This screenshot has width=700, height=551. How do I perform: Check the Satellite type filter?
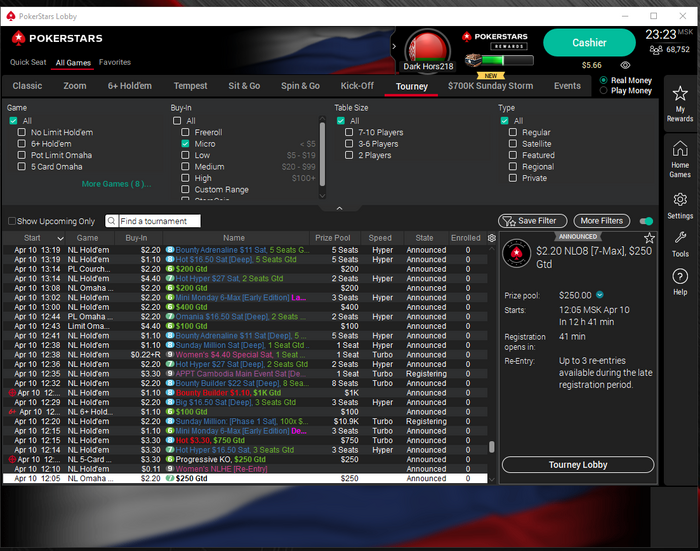pos(513,144)
